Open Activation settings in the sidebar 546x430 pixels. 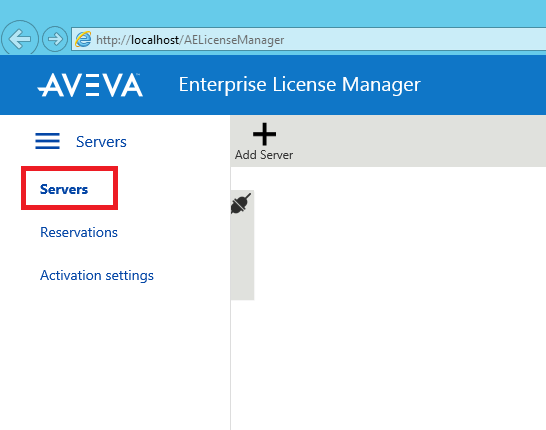click(x=97, y=275)
